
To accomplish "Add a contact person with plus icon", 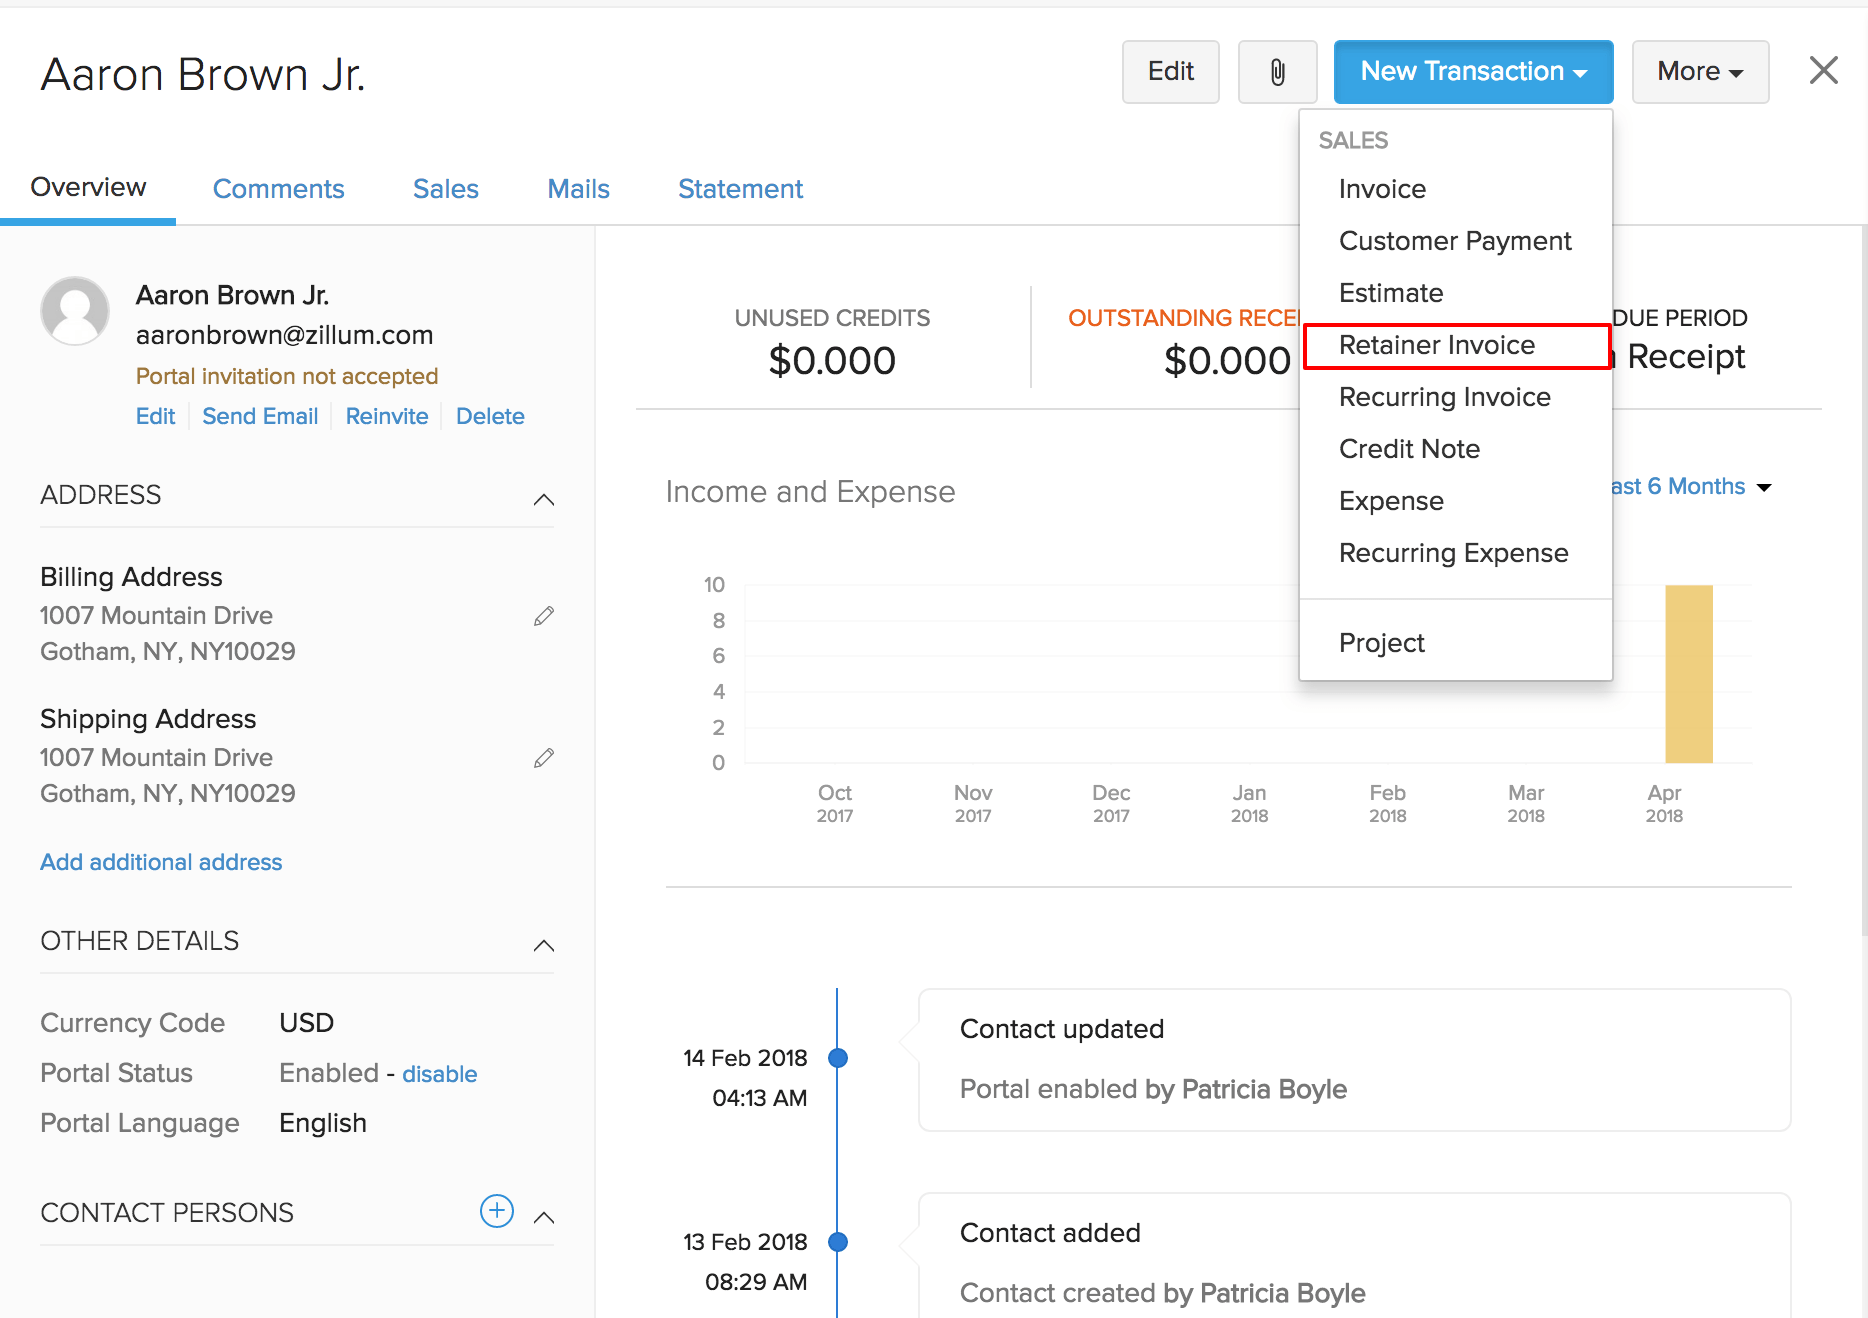I will [496, 1211].
